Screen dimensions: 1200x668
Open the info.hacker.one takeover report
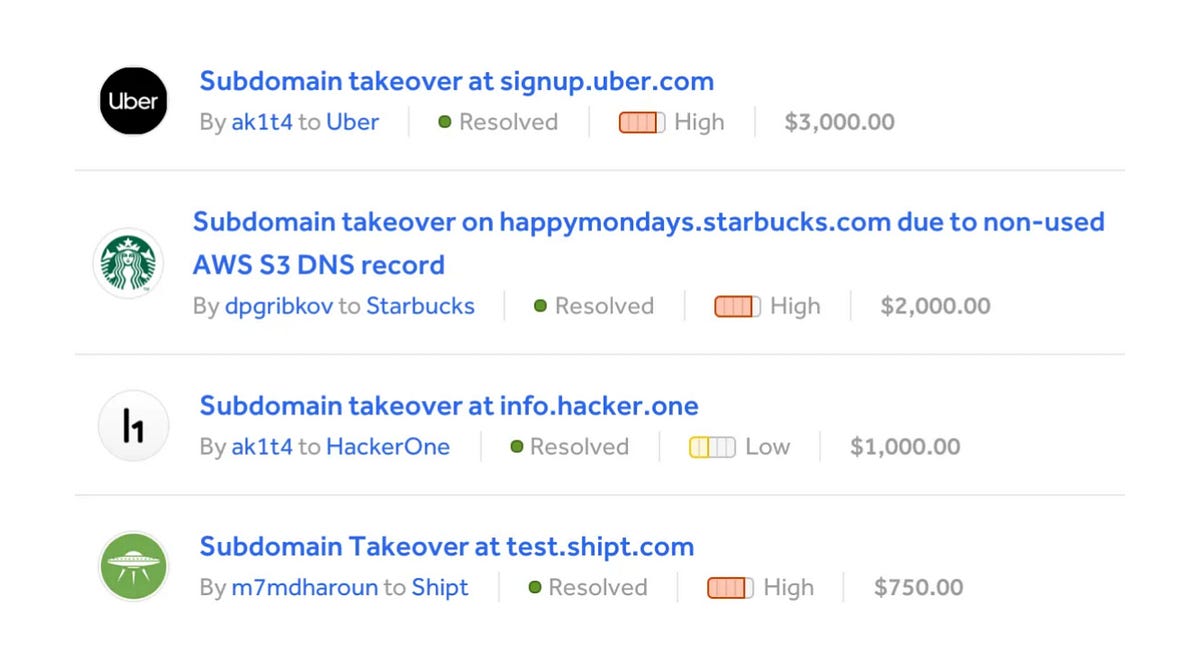[x=448, y=405]
